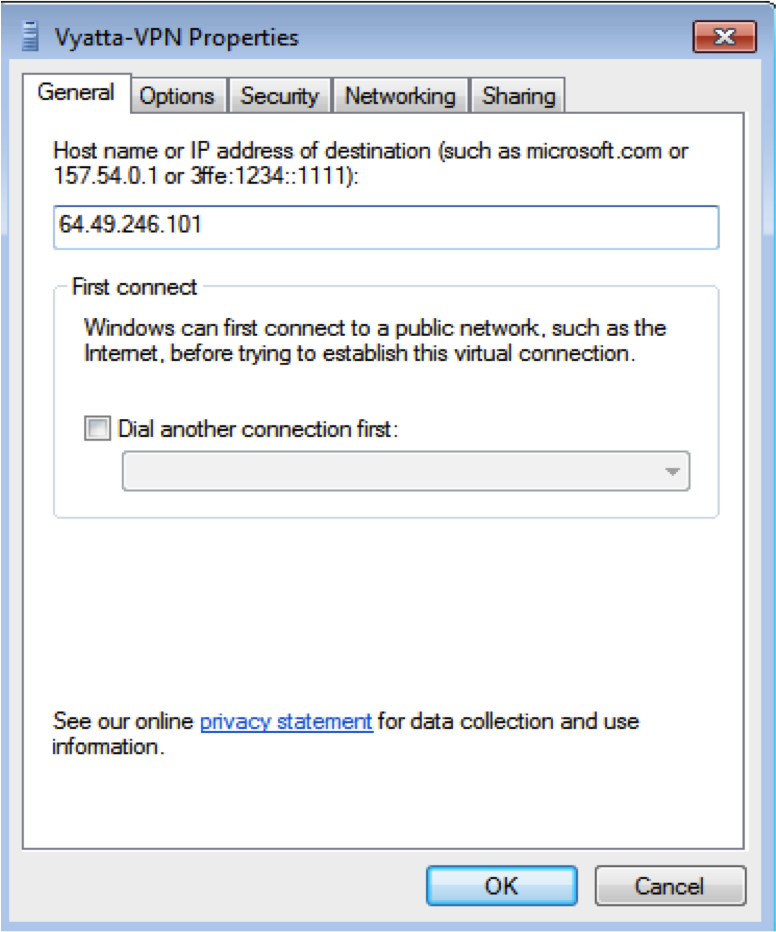The width and height of the screenshot is (776, 932).
Task: Switch to the General tab
Action: [x=76, y=93]
